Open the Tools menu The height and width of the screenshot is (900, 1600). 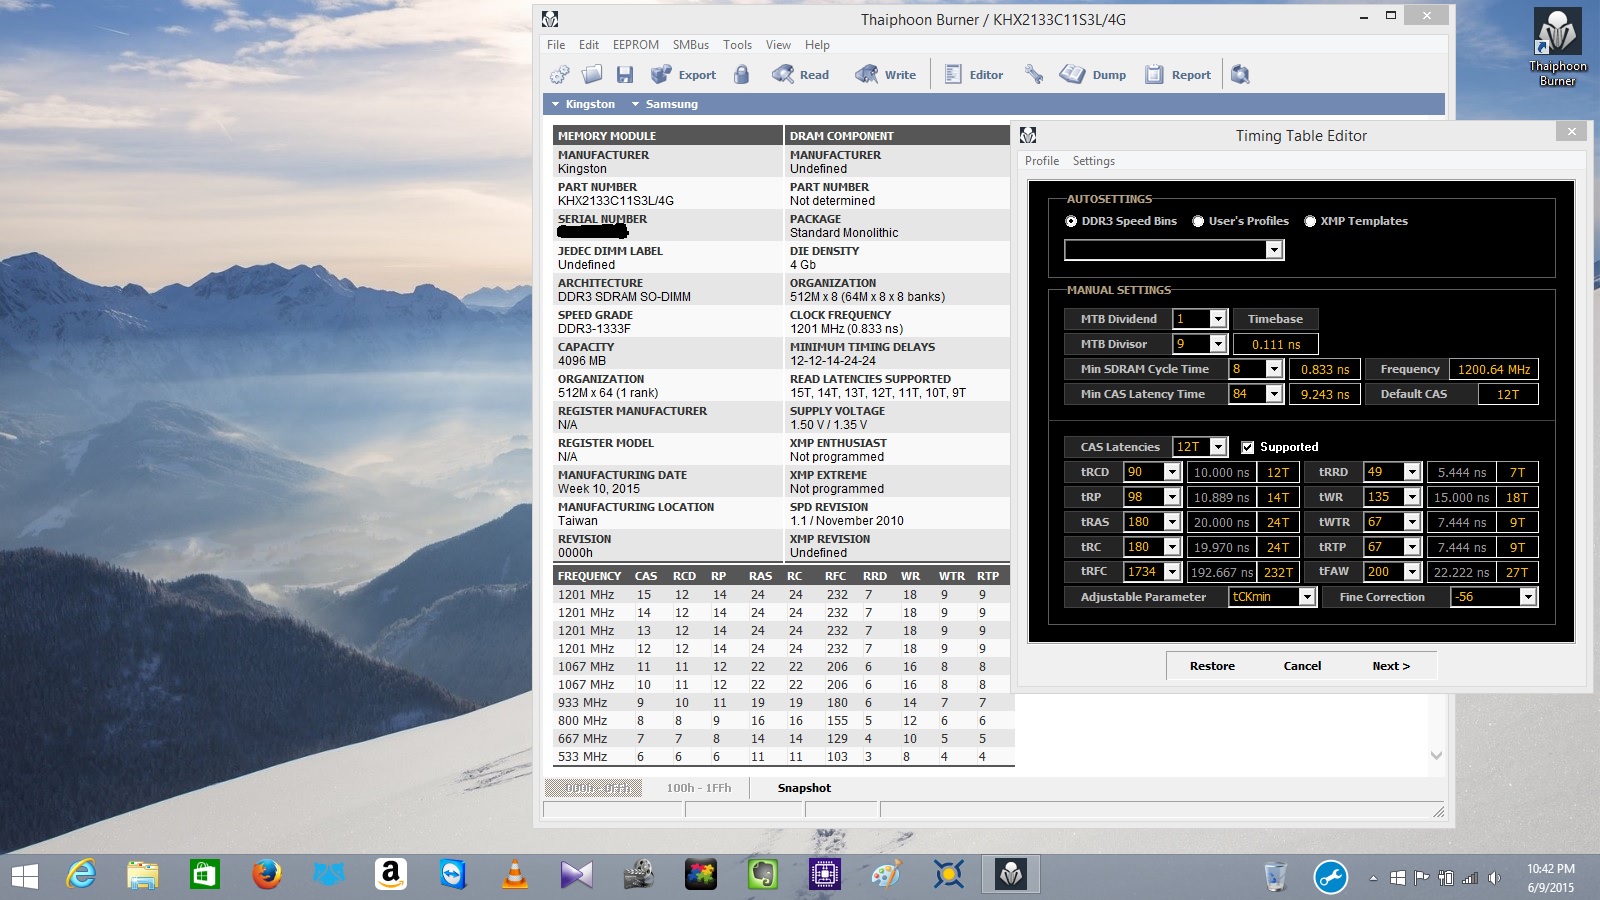pyautogui.click(x=737, y=45)
